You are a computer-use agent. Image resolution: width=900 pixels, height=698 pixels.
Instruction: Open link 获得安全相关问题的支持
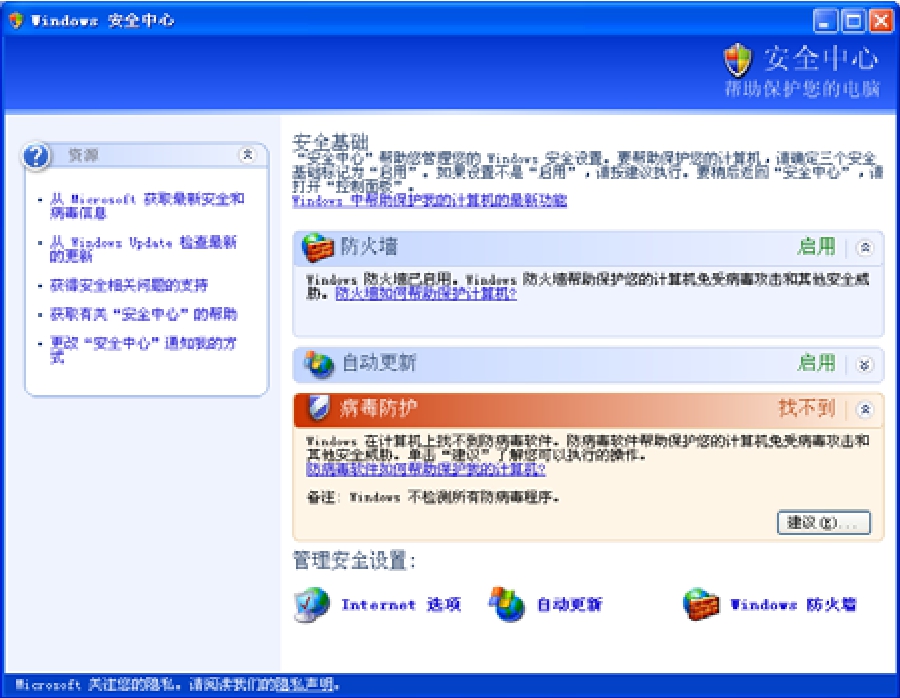click(x=129, y=285)
